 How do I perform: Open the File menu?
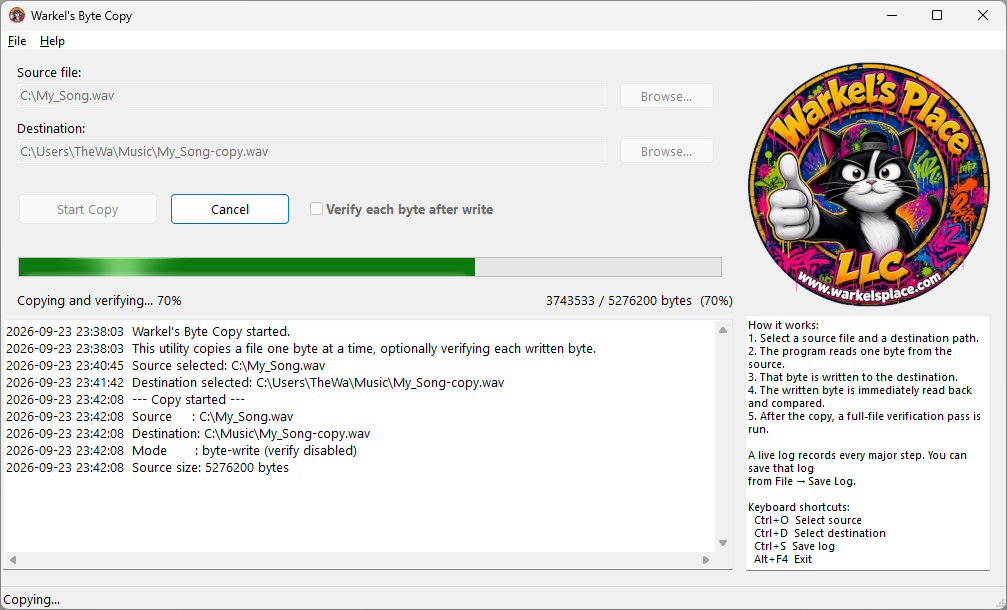tap(17, 41)
